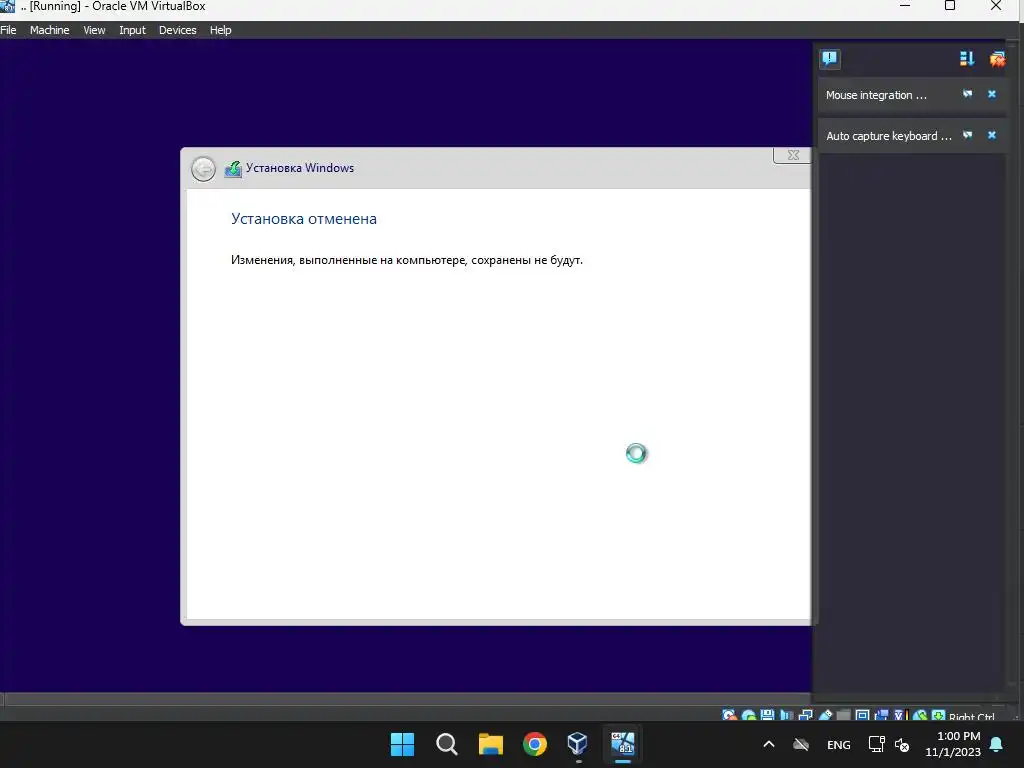This screenshot has height=768, width=1024.
Task: Click the Right Ctrl host key label
Action: [972, 716]
